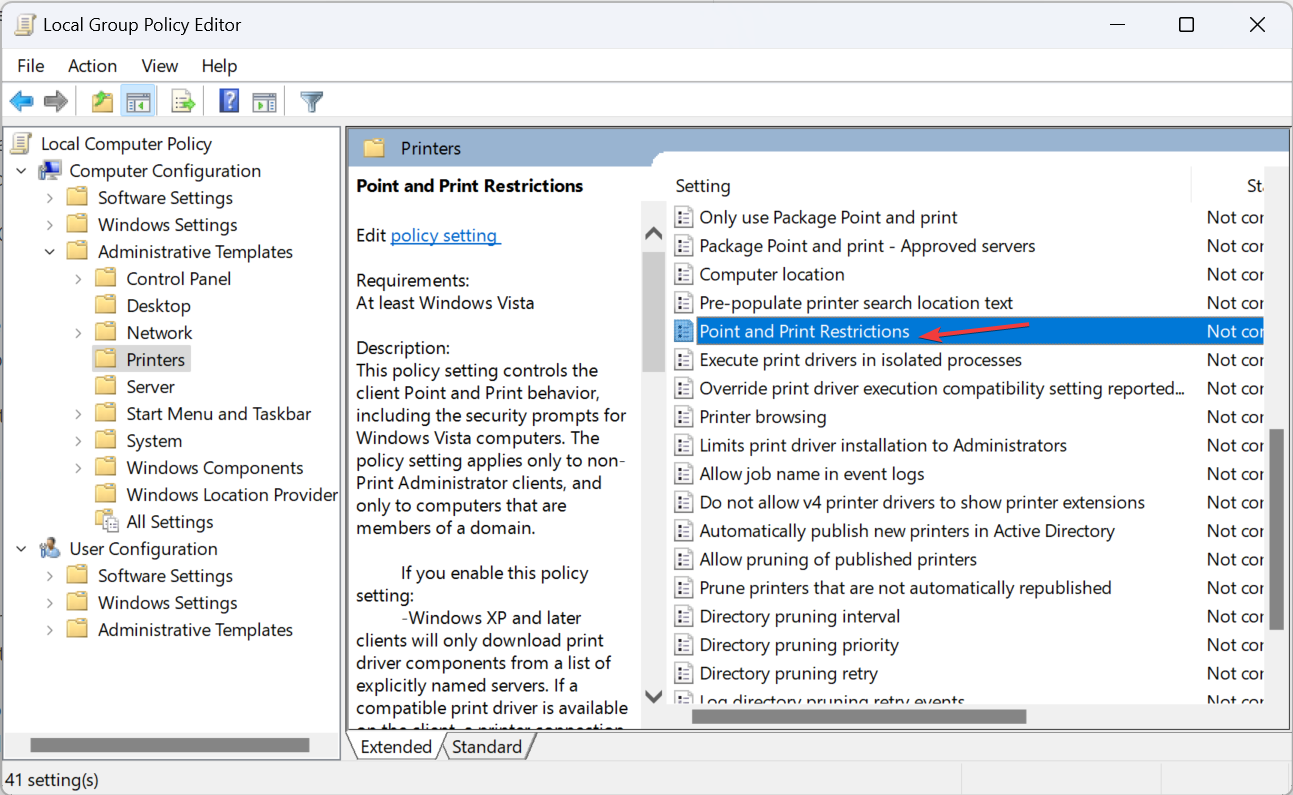Switch to the Extended tab

coord(396,747)
